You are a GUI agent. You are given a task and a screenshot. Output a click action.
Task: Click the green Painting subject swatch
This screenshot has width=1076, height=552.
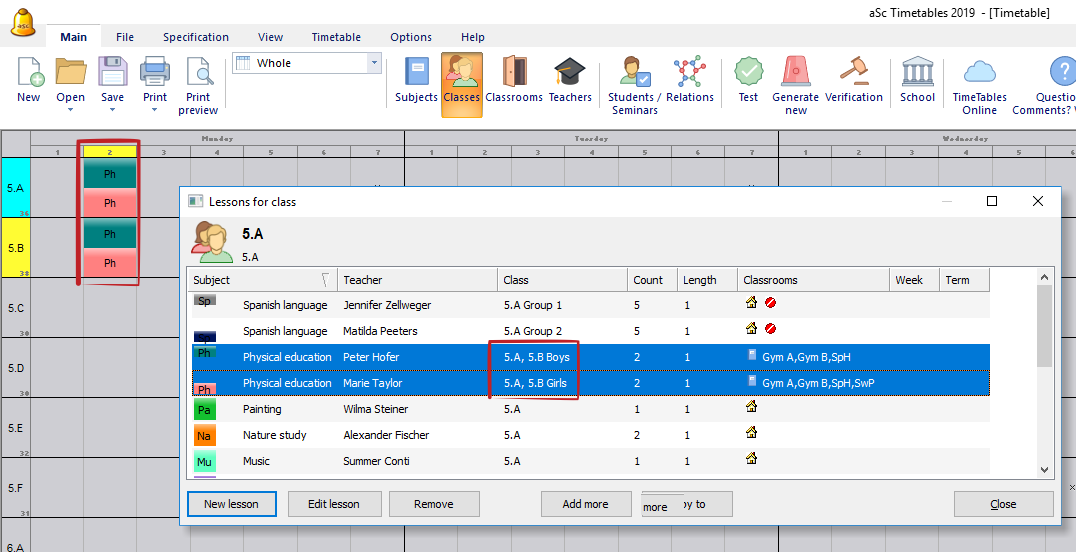point(204,409)
